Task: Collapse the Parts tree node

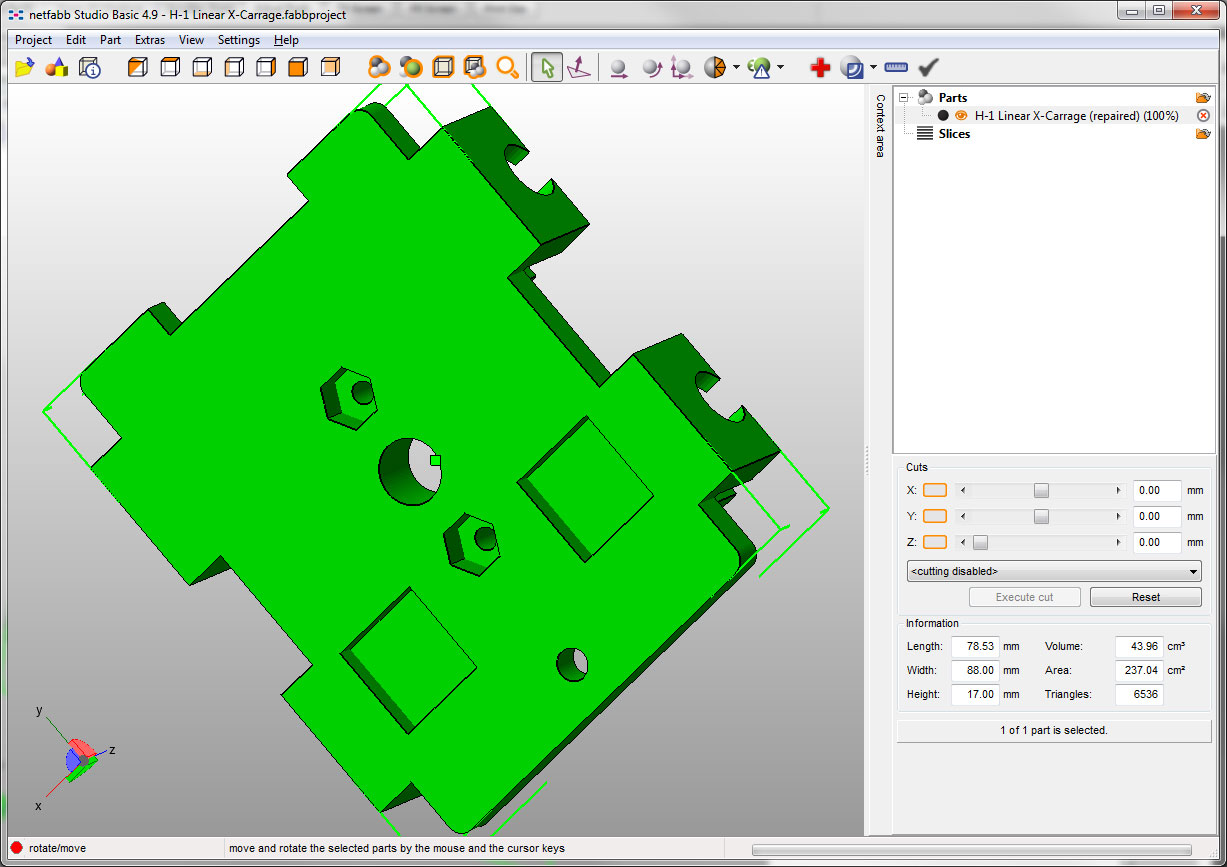Action: [x=904, y=98]
